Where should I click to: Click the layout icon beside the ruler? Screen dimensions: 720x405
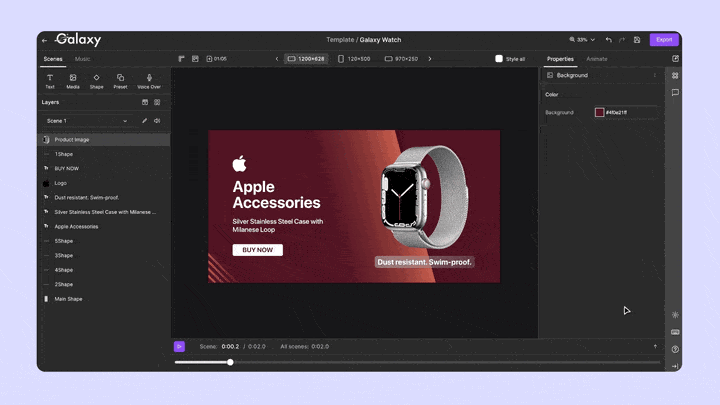195,59
